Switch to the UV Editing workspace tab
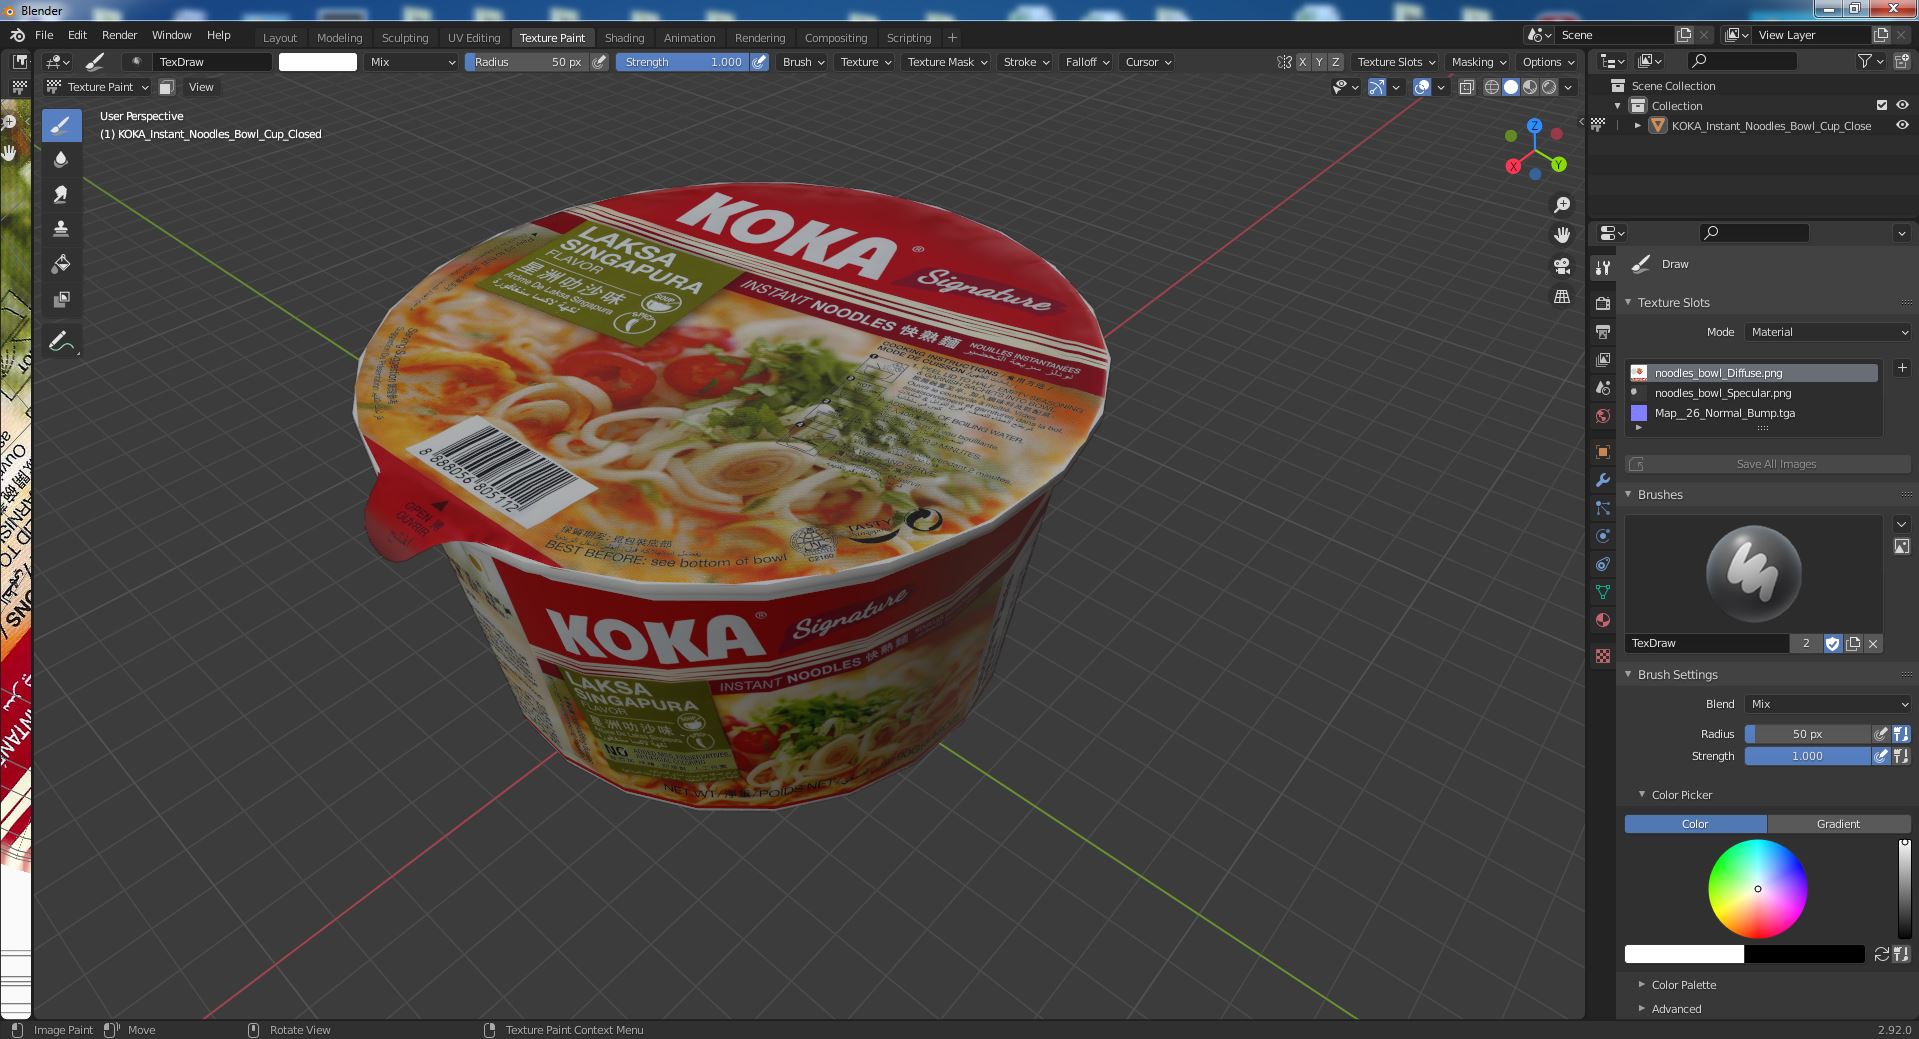Image resolution: width=1919 pixels, height=1039 pixels. 474,38
